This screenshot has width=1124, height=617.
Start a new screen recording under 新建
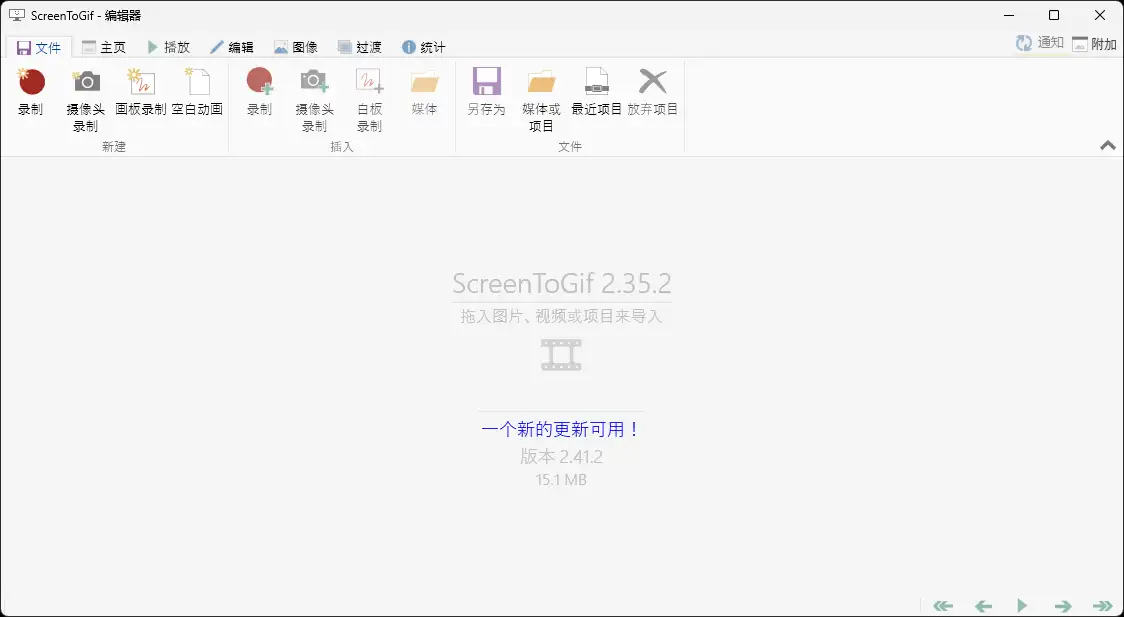tap(31, 92)
